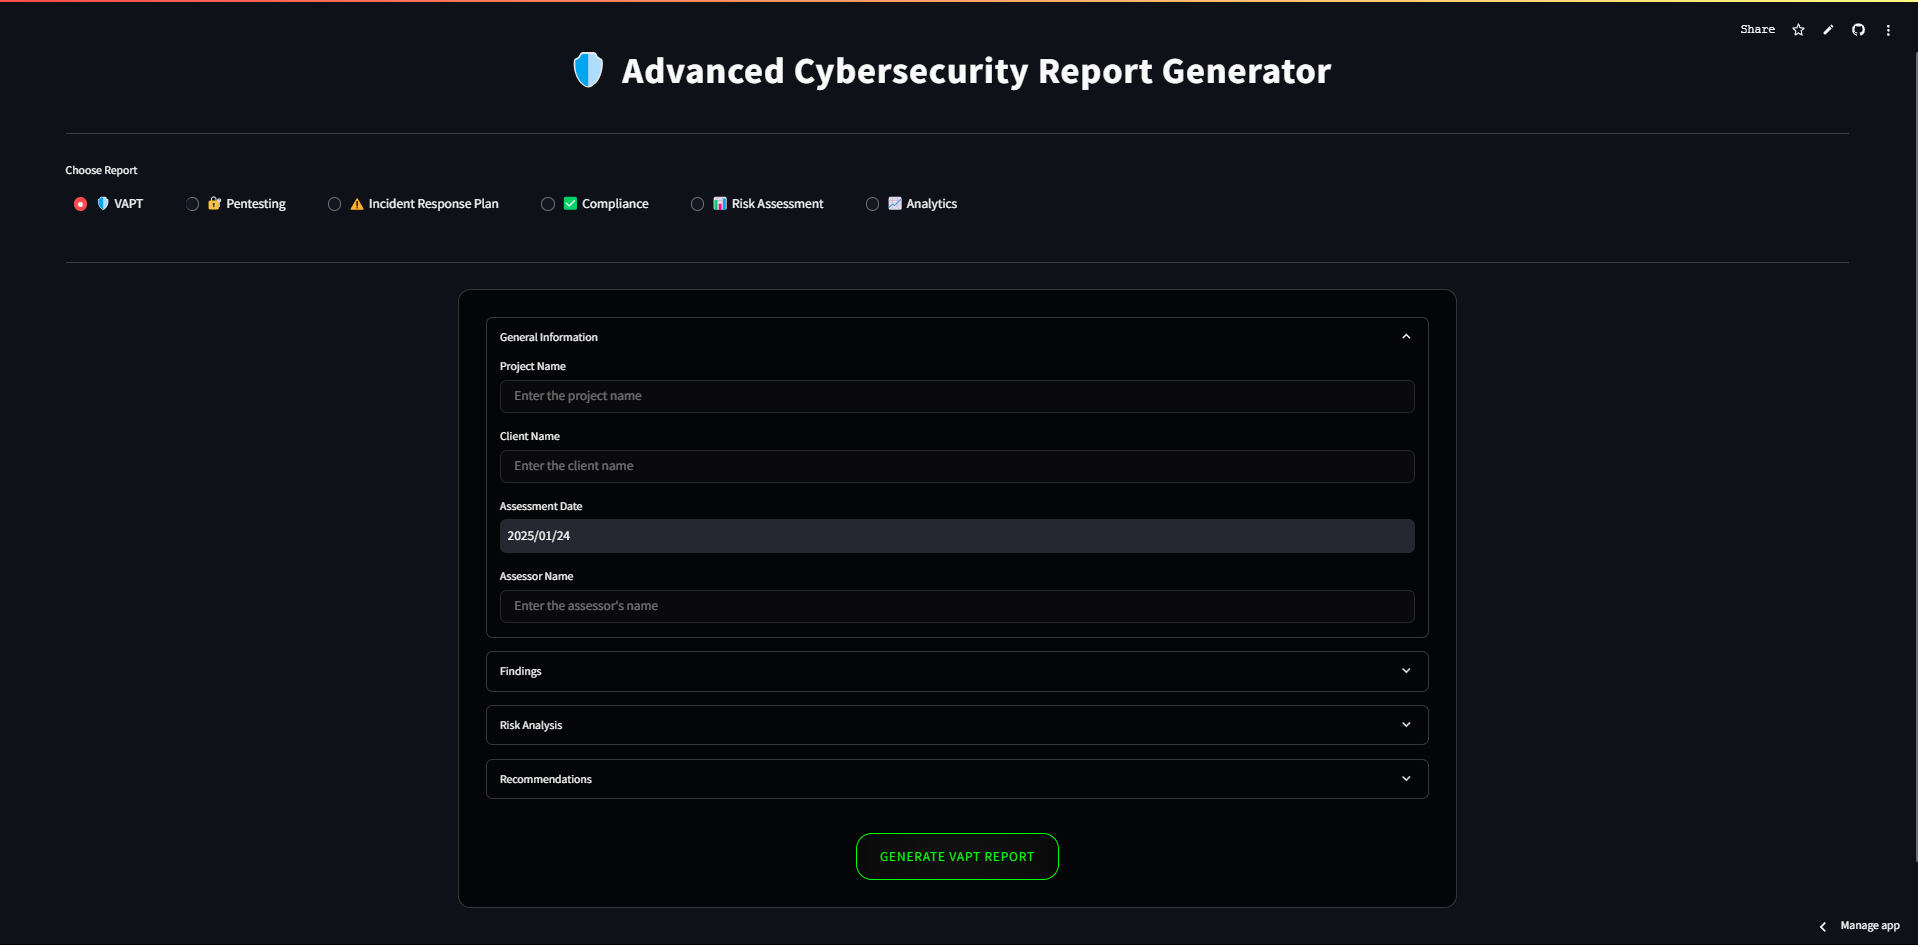Screen dimensions: 1918x945
Task: Click the warning triangle Incident Response icon
Action: click(357, 204)
